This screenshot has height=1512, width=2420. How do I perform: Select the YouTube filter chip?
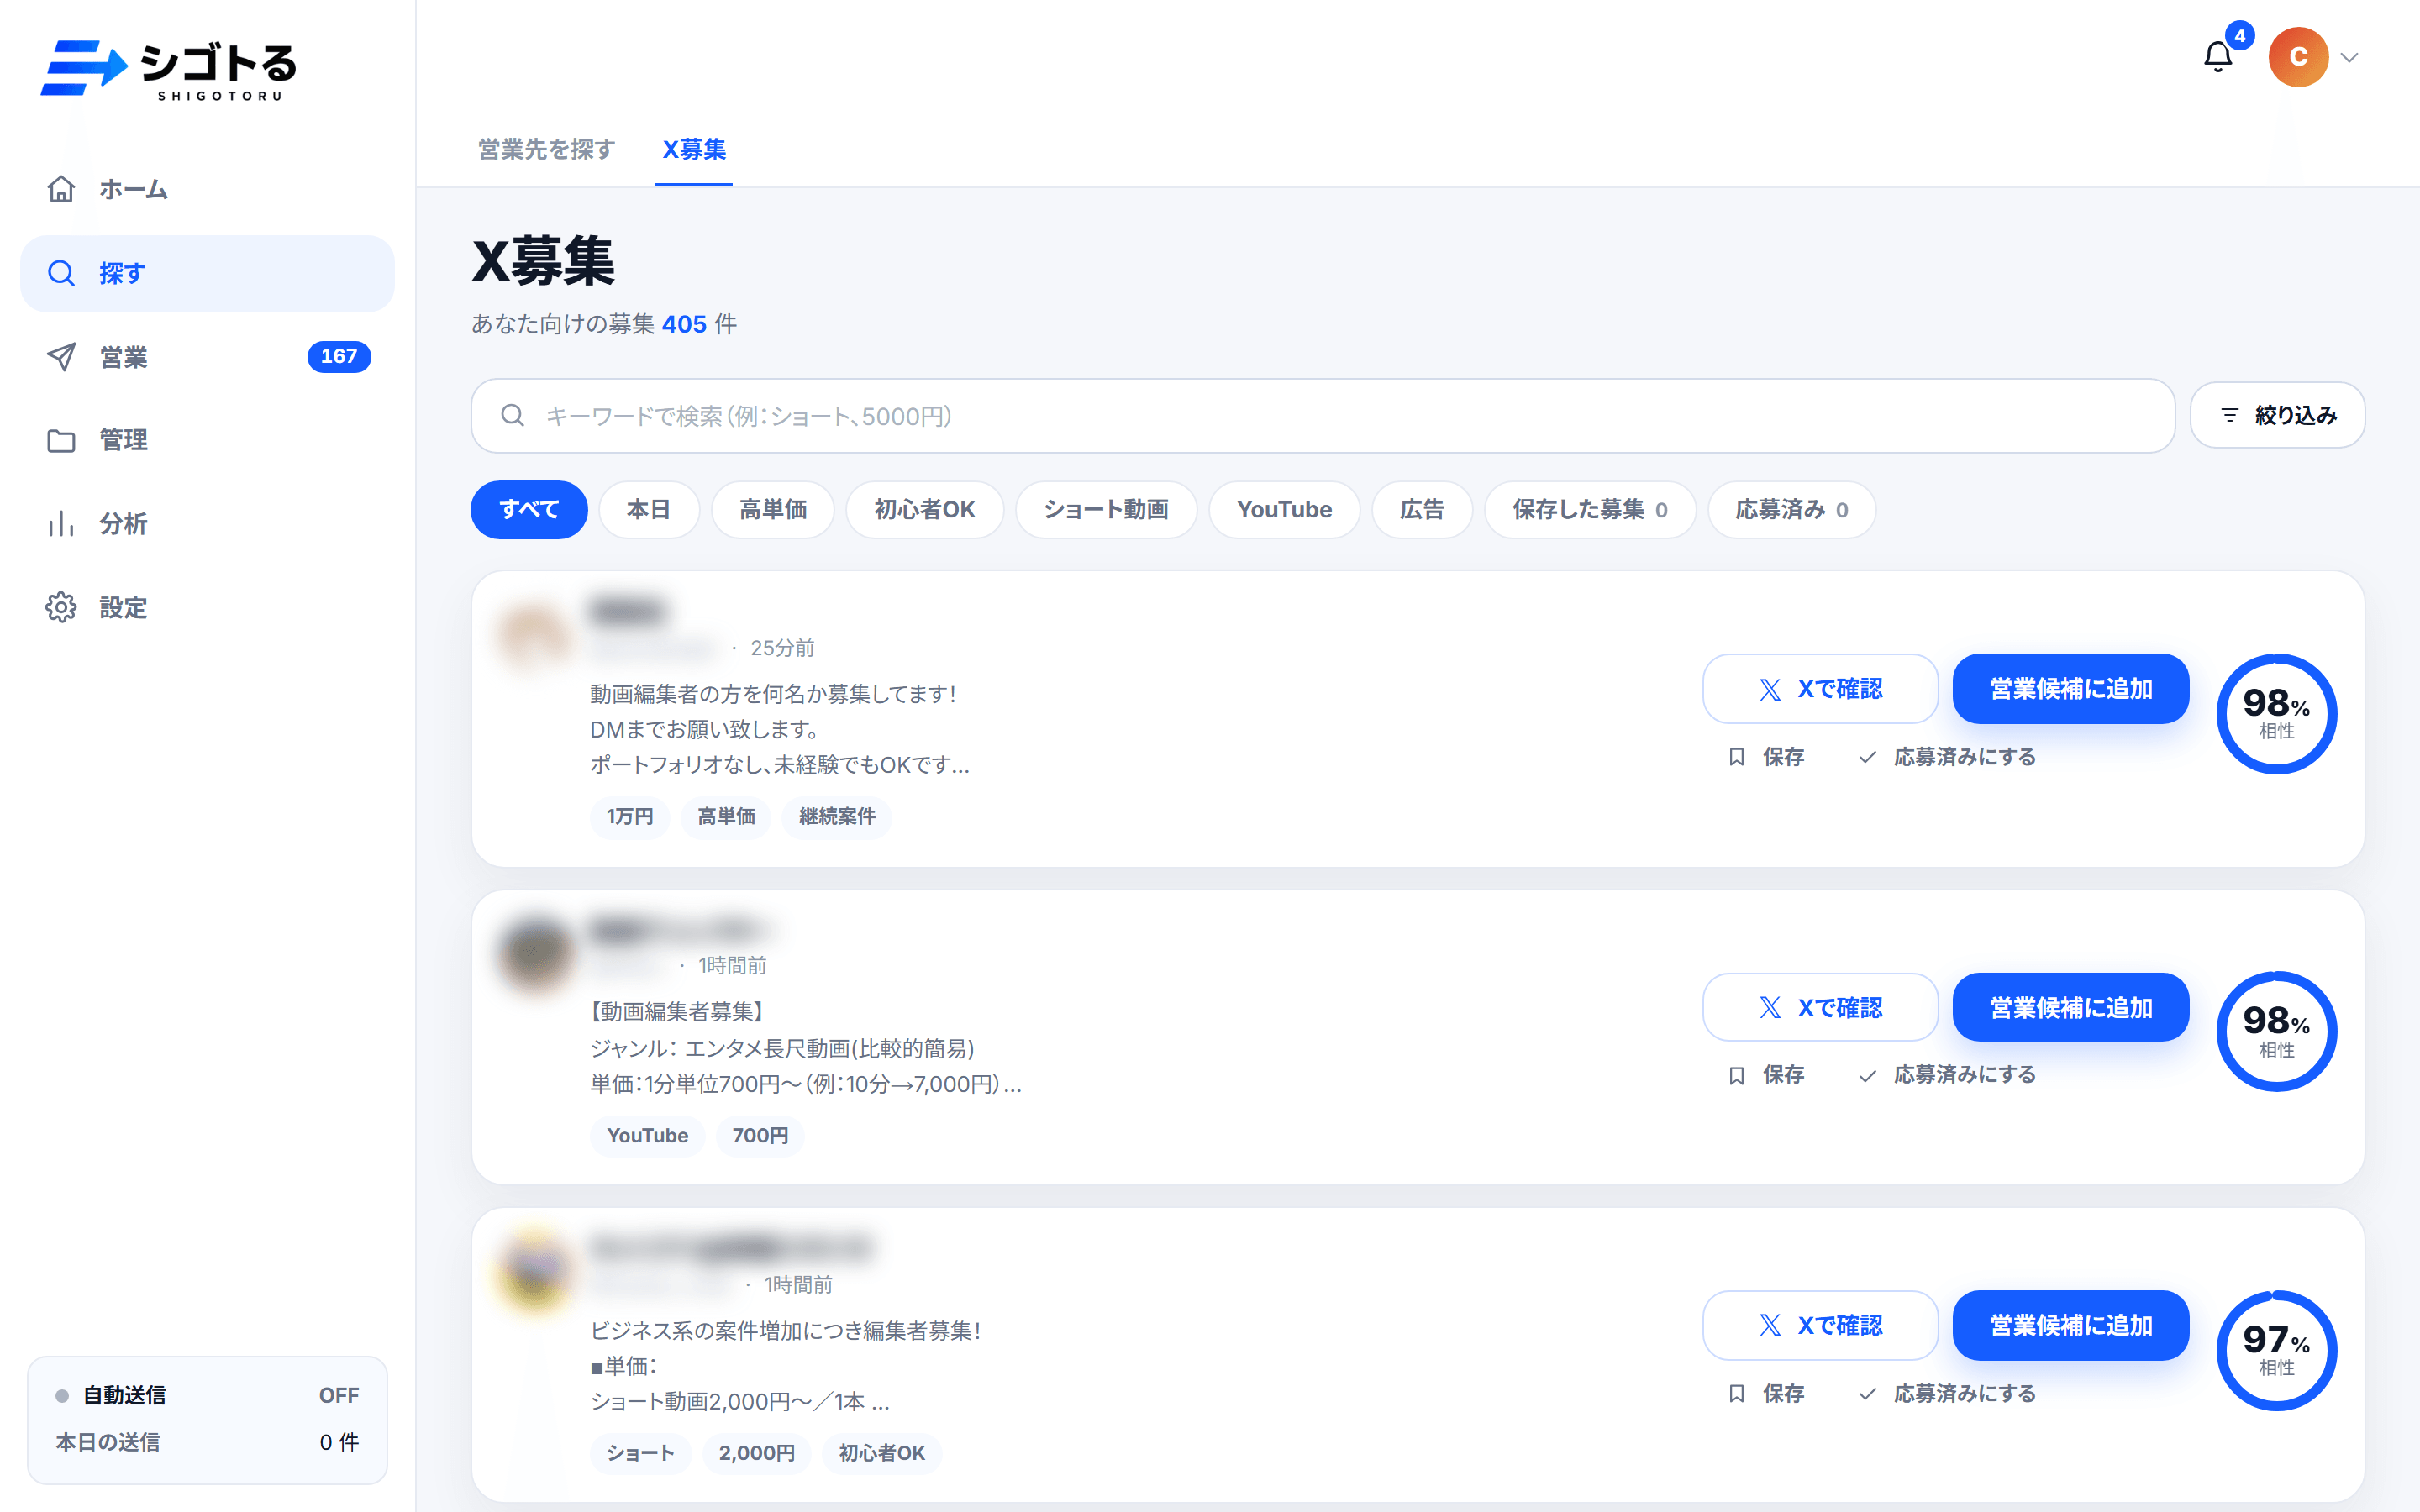(x=1284, y=510)
